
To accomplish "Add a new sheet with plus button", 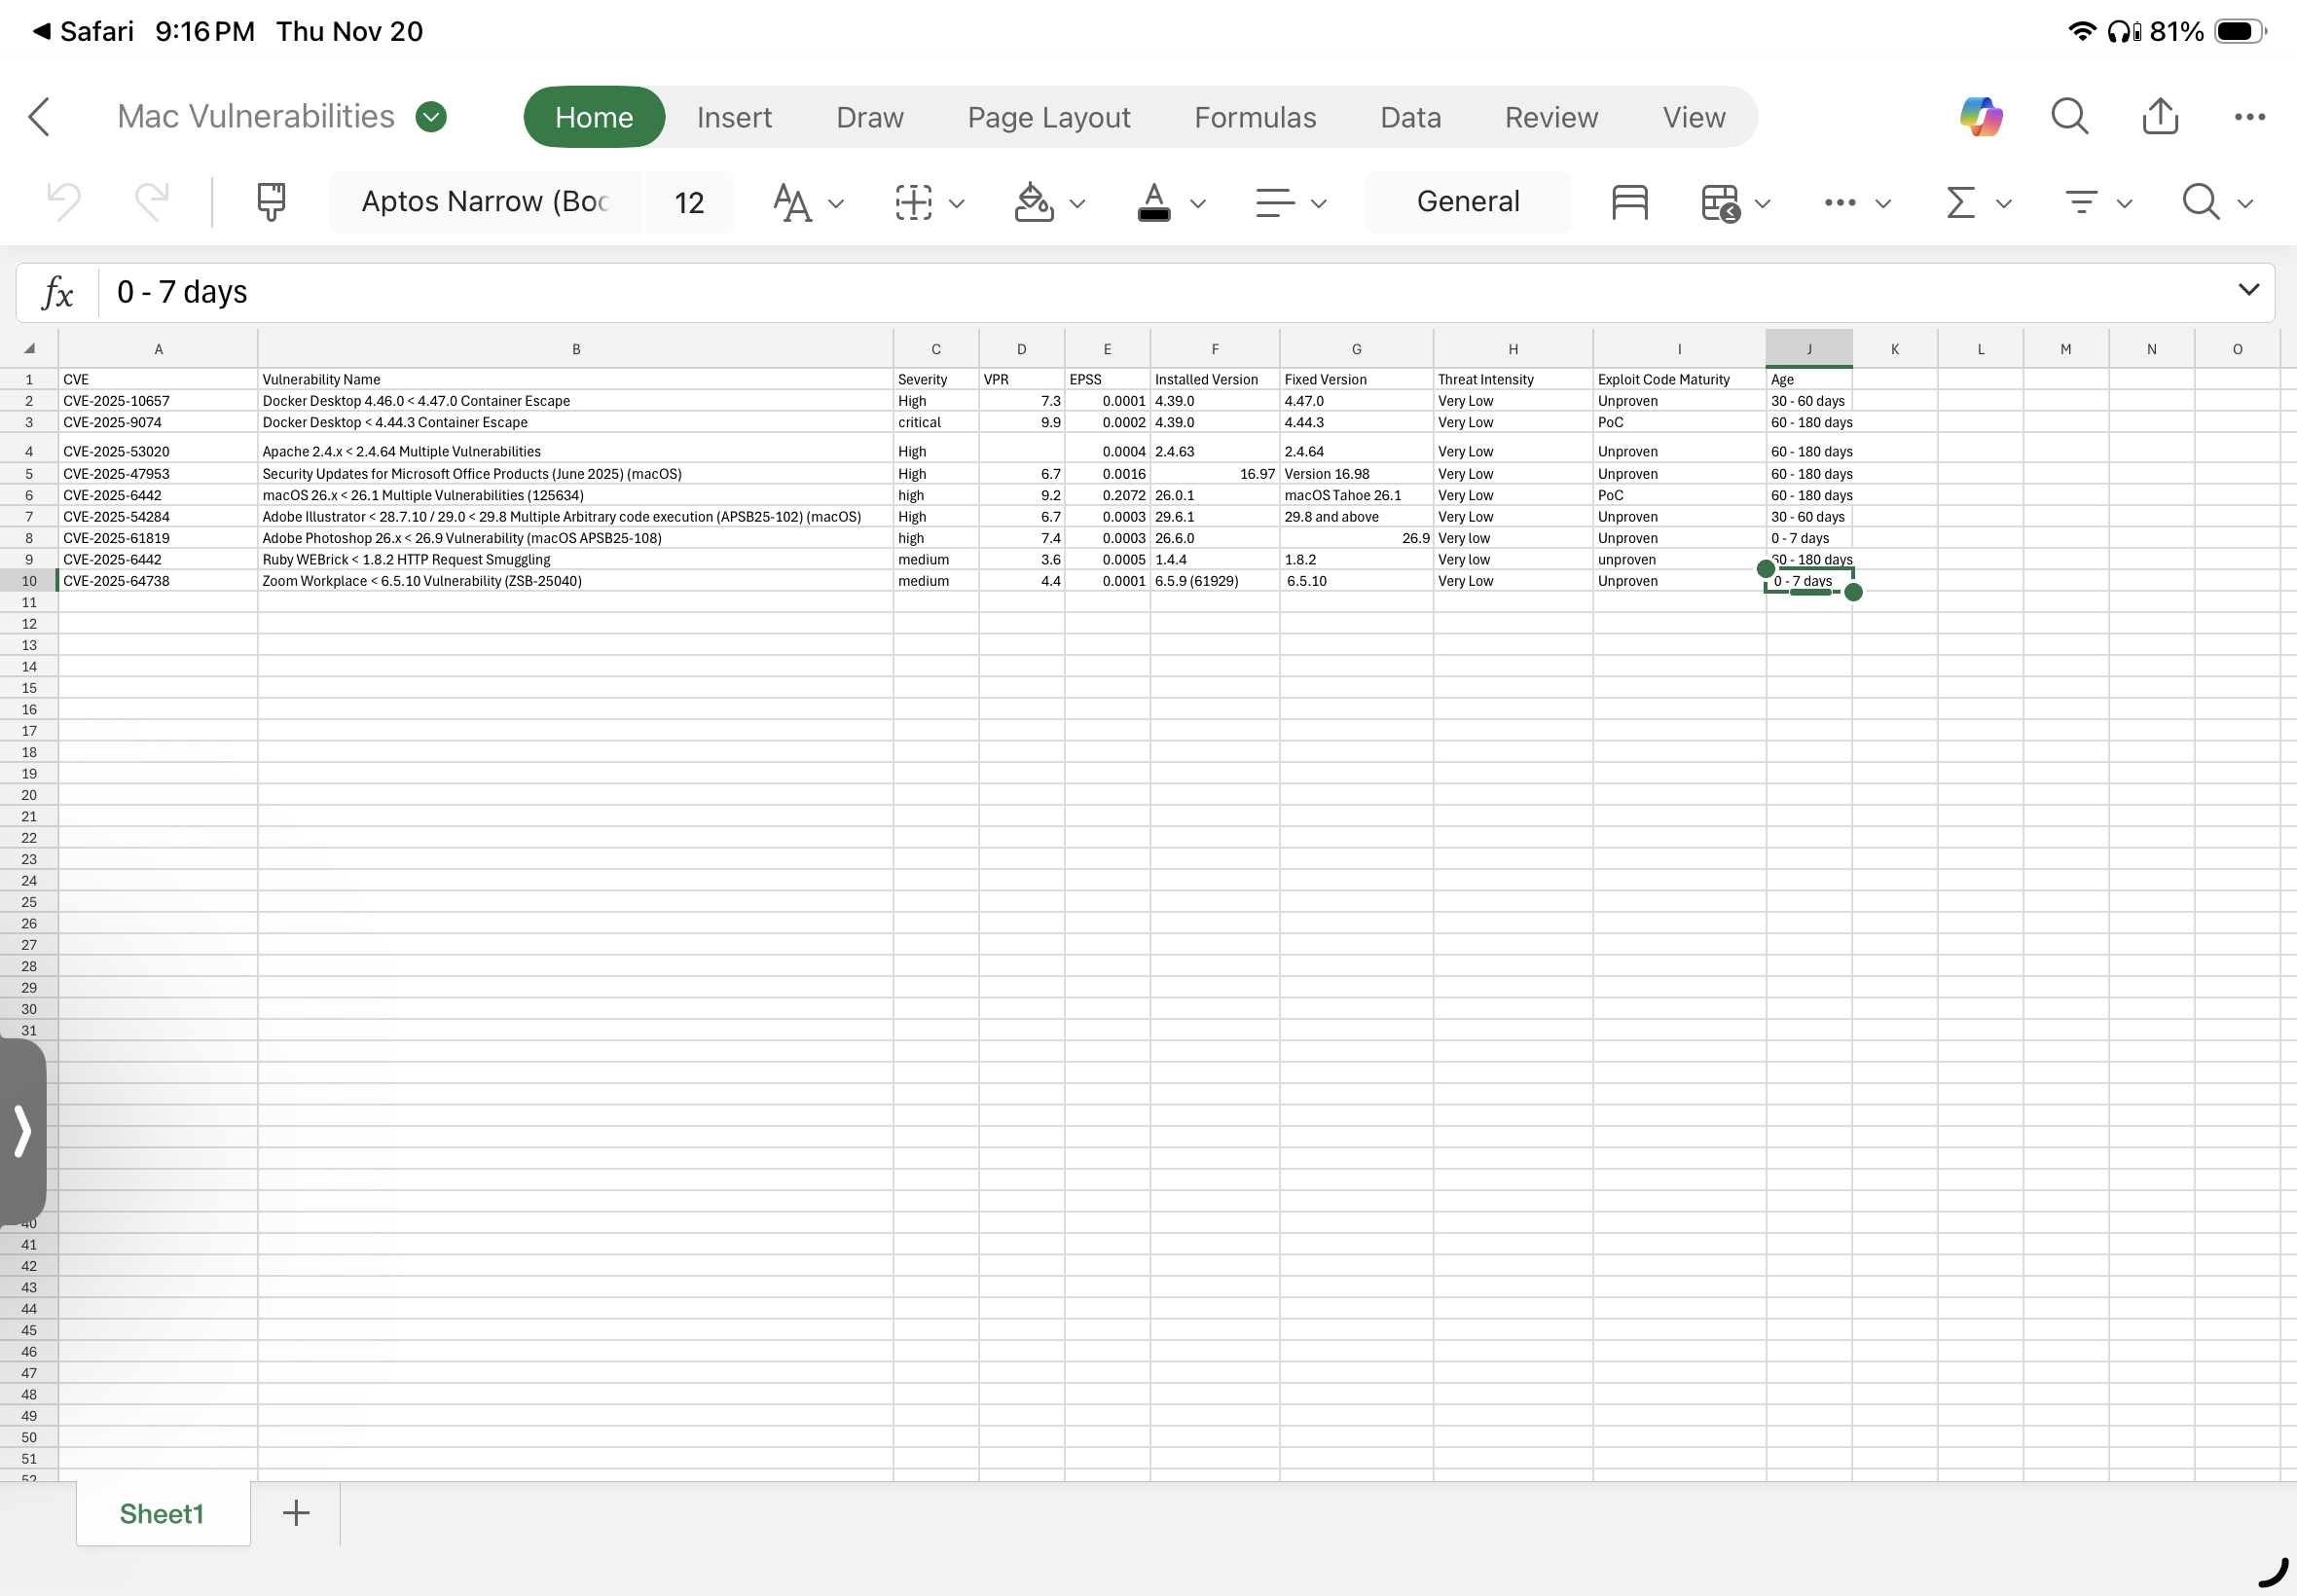I will click(296, 1513).
